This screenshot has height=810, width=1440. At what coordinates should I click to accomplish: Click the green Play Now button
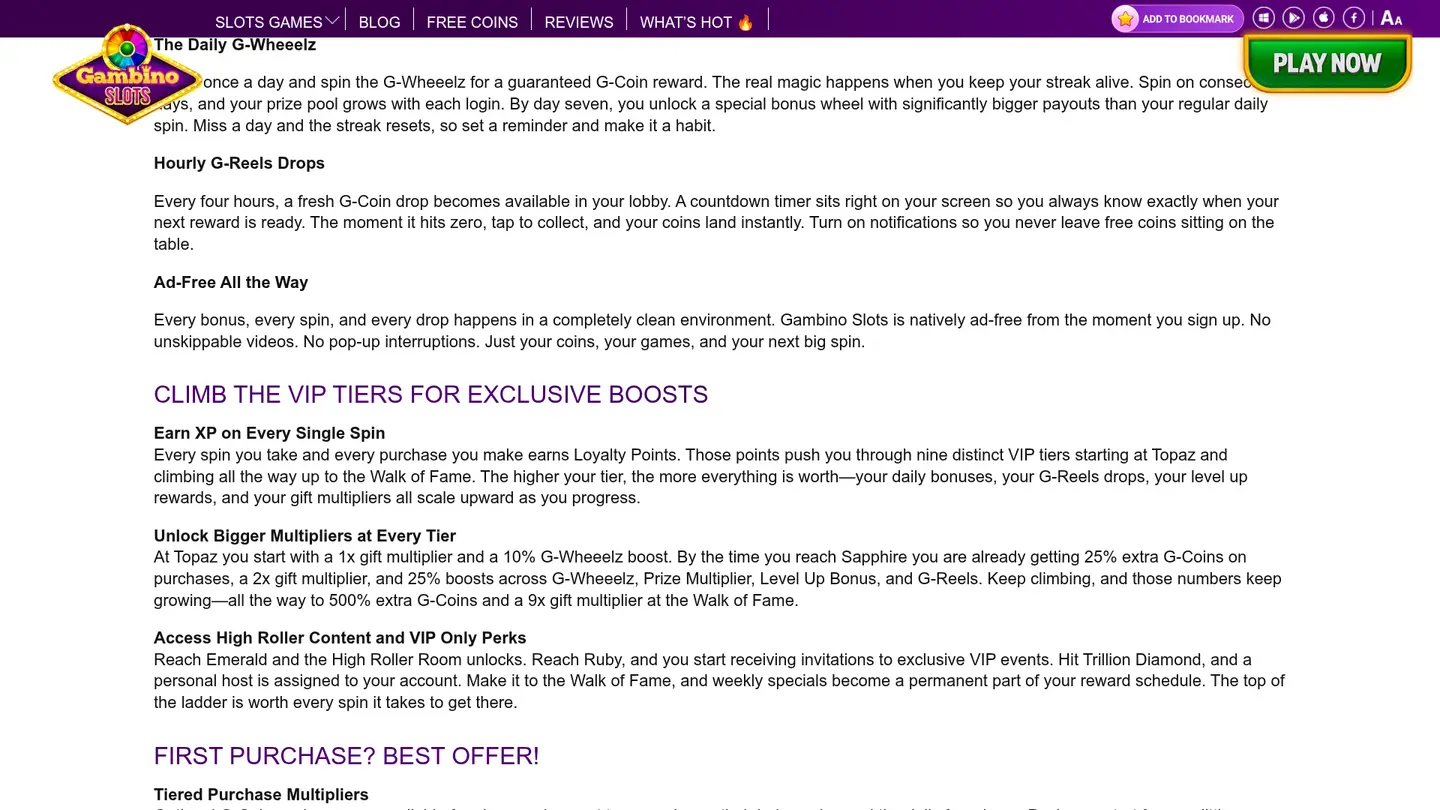(1327, 63)
